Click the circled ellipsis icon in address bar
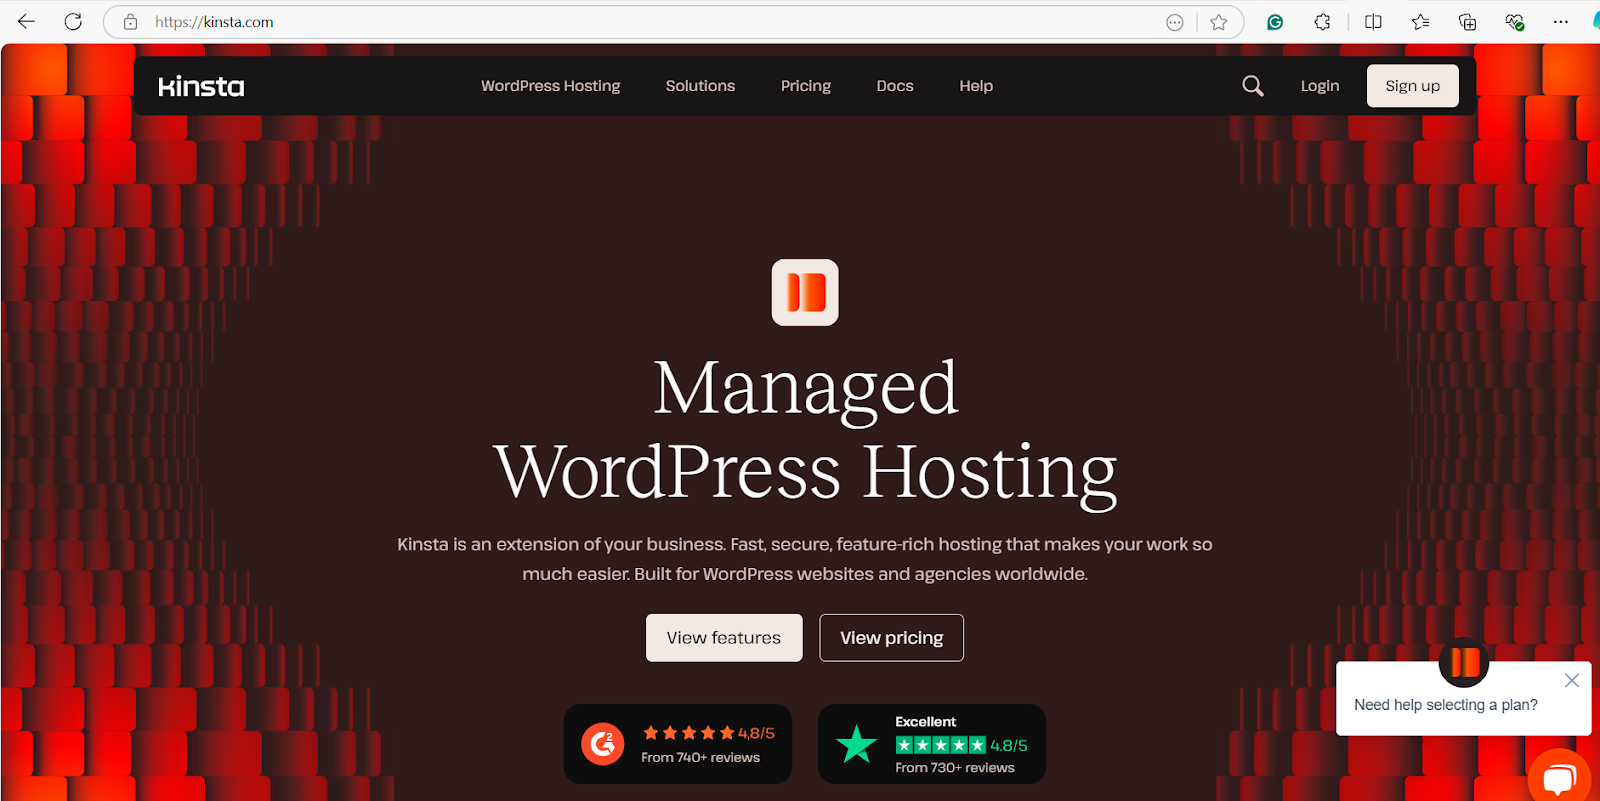Image resolution: width=1600 pixels, height=801 pixels. (1175, 22)
